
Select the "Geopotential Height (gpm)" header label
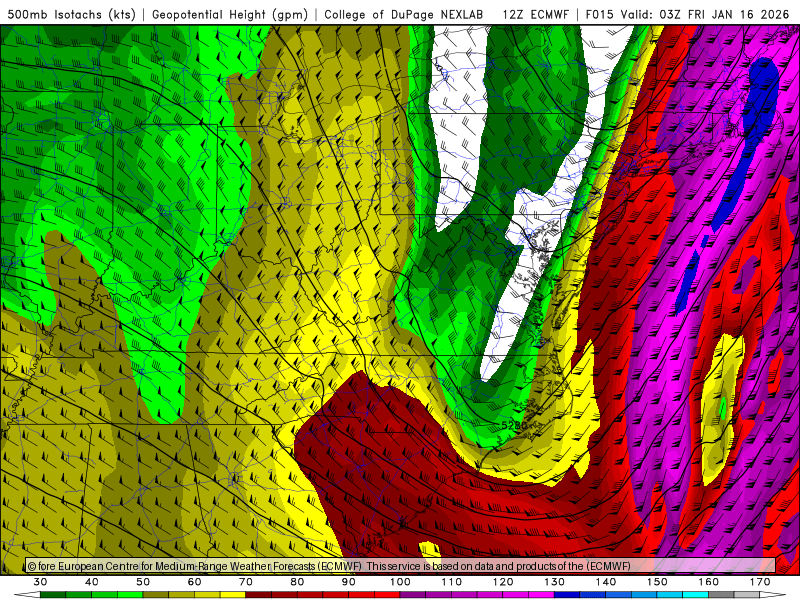tap(230, 14)
